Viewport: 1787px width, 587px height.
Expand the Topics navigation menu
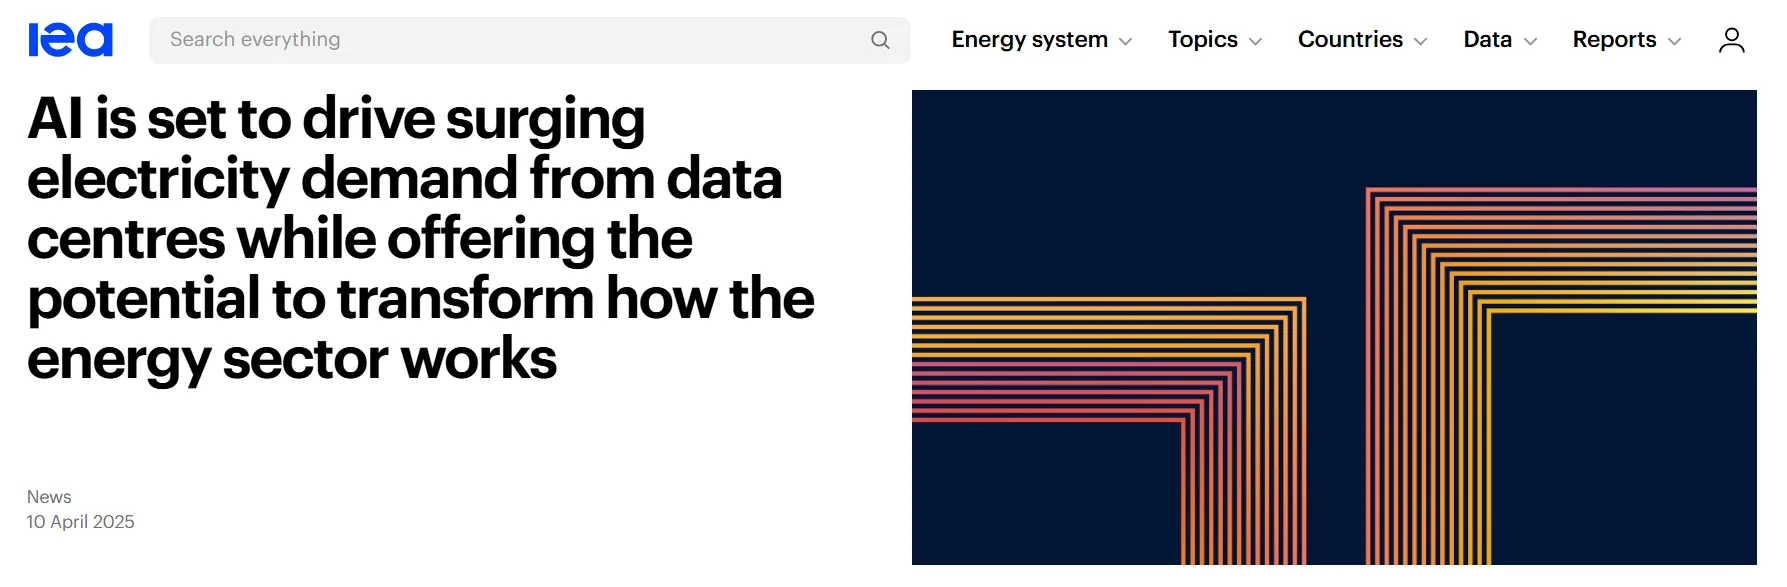tap(1203, 39)
